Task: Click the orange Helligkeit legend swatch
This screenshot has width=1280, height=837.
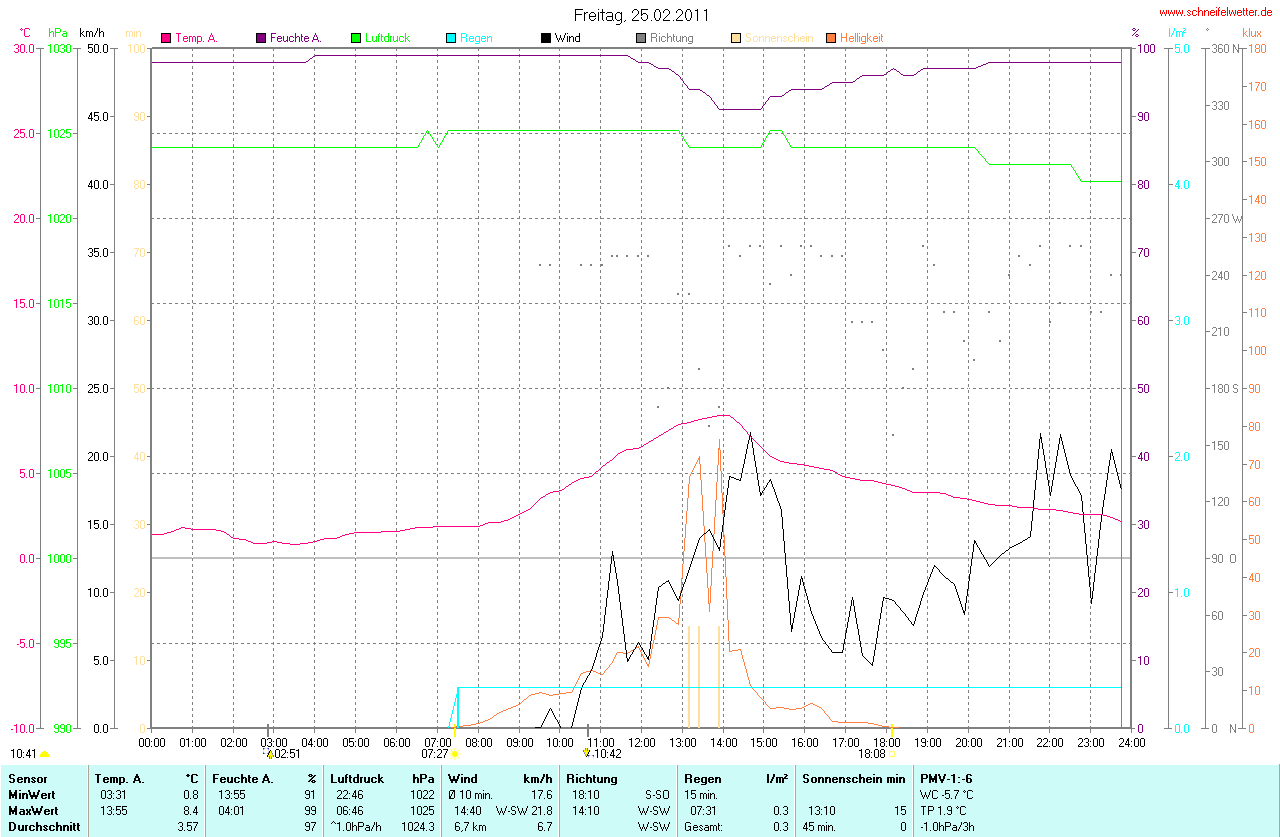Action: point(831,38)
